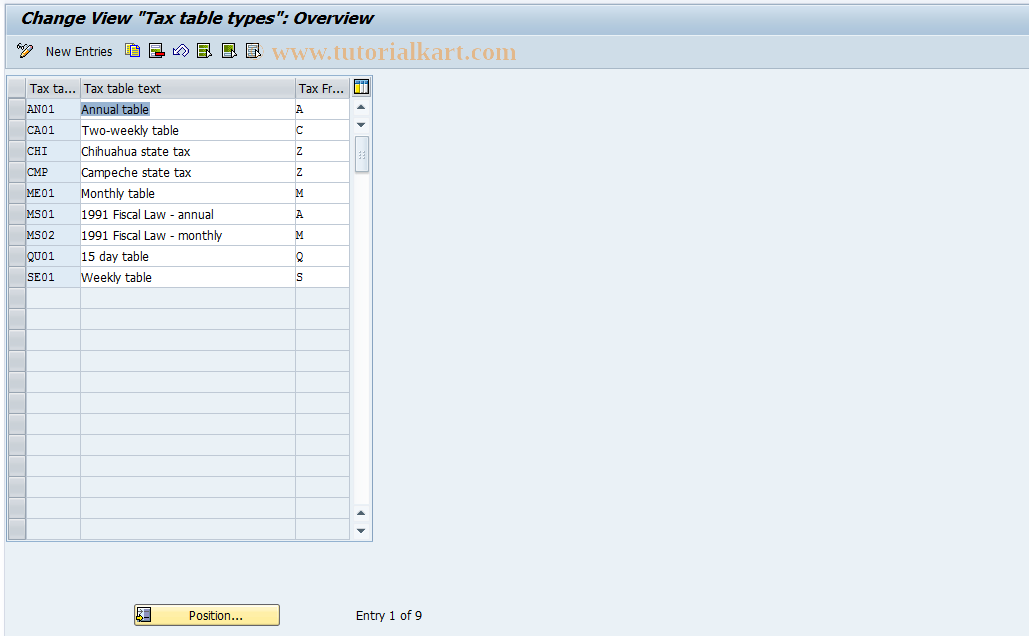The image size is (1029, 636).
Task: Click the Tax Fr... column header
Action: tap(322, 88)
